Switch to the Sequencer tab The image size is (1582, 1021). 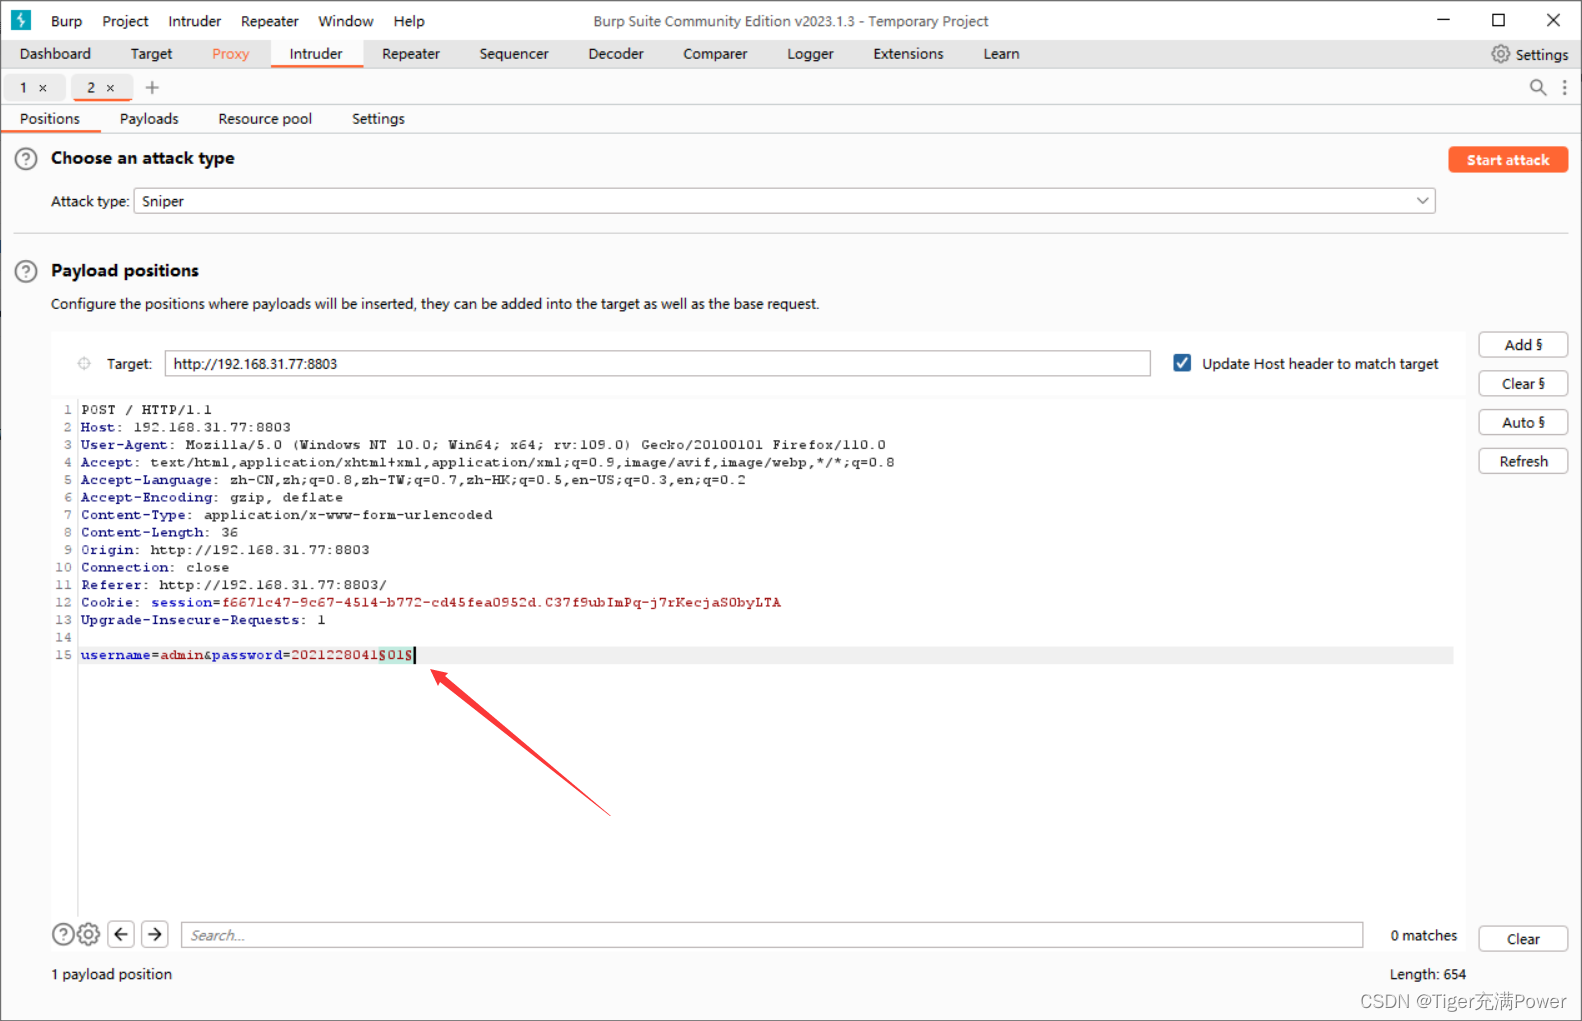pyautogui.click(x=514, y=54)
